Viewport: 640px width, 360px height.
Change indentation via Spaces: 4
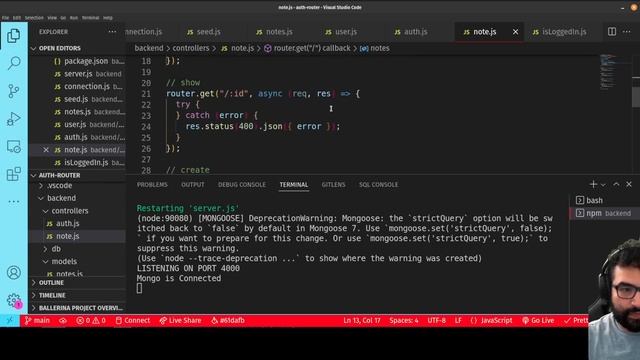(x=404, y=320)
